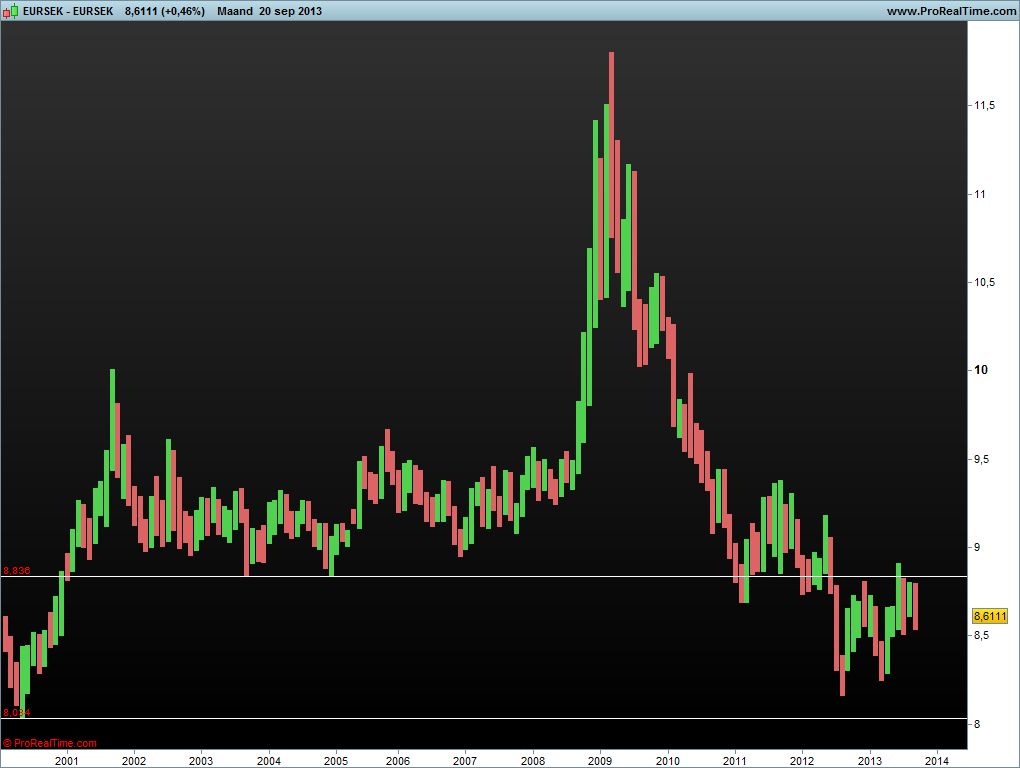Click the 8 price scale label

tap(977, 724)
